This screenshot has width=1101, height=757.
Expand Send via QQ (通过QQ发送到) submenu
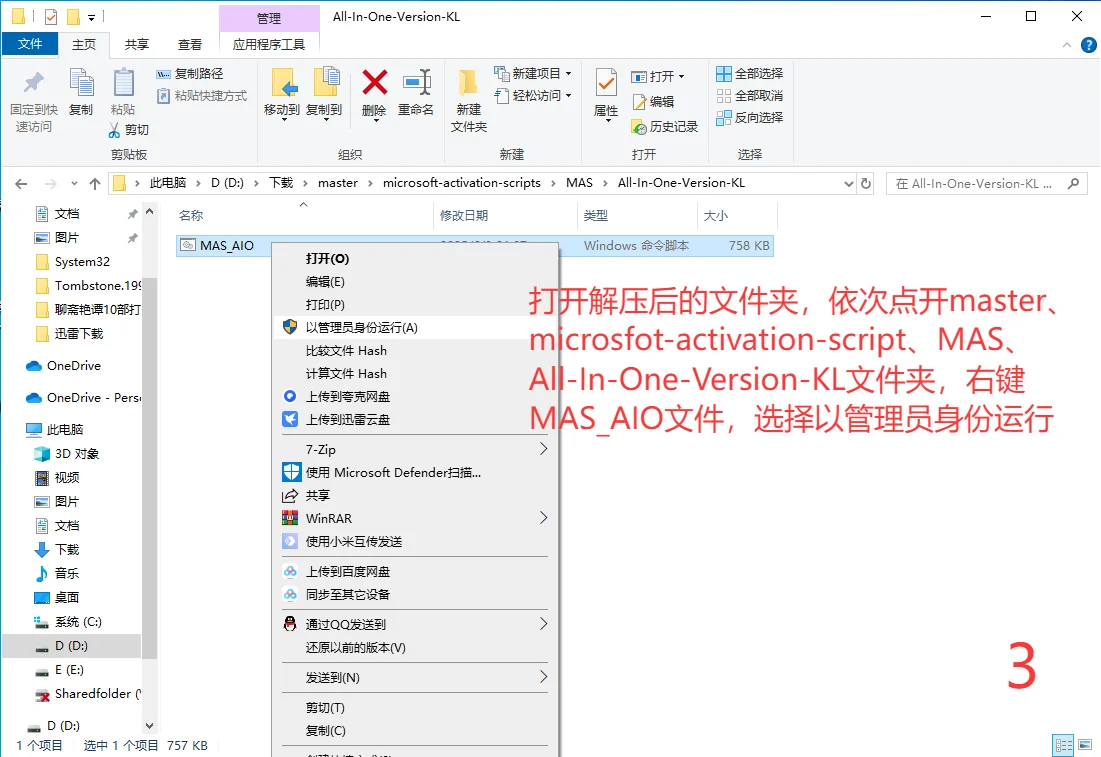point(415,624)
